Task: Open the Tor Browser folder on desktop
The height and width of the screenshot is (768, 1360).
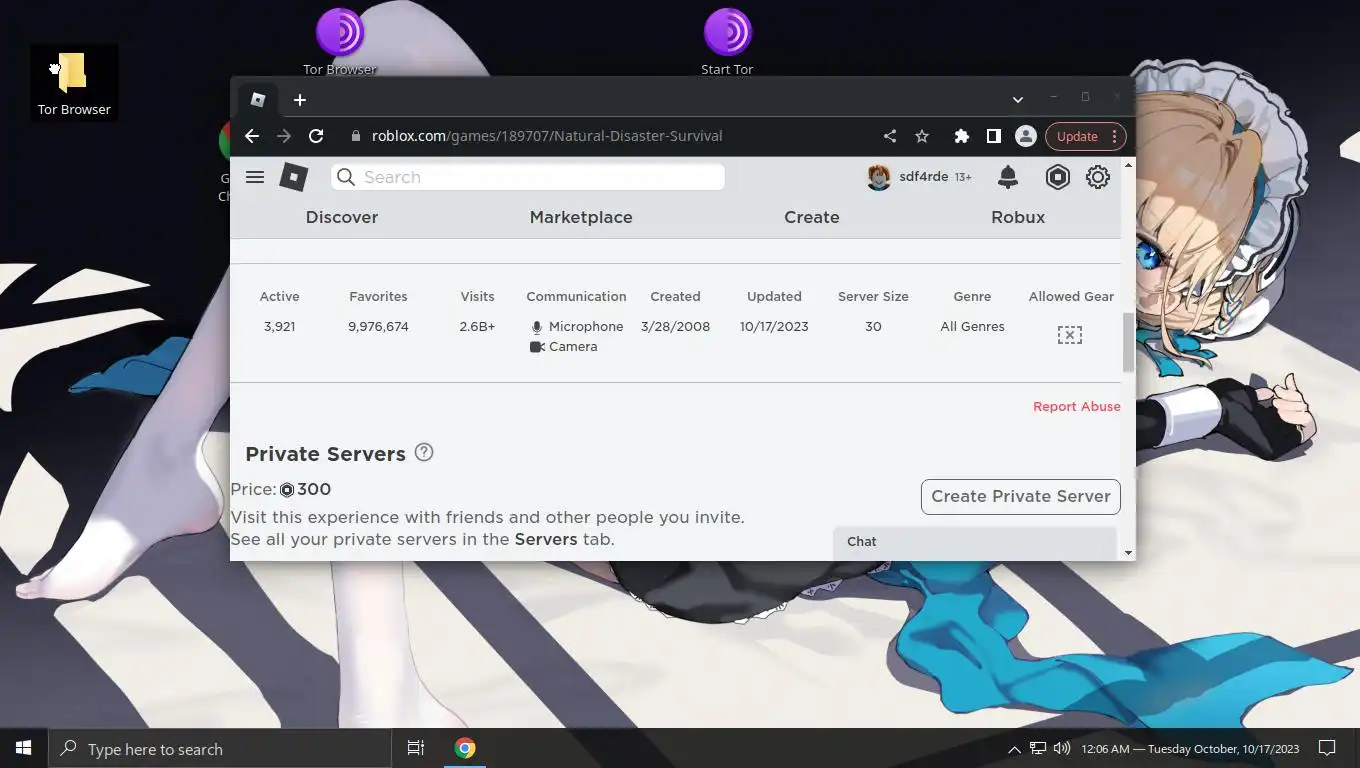Action: [73, 84]
